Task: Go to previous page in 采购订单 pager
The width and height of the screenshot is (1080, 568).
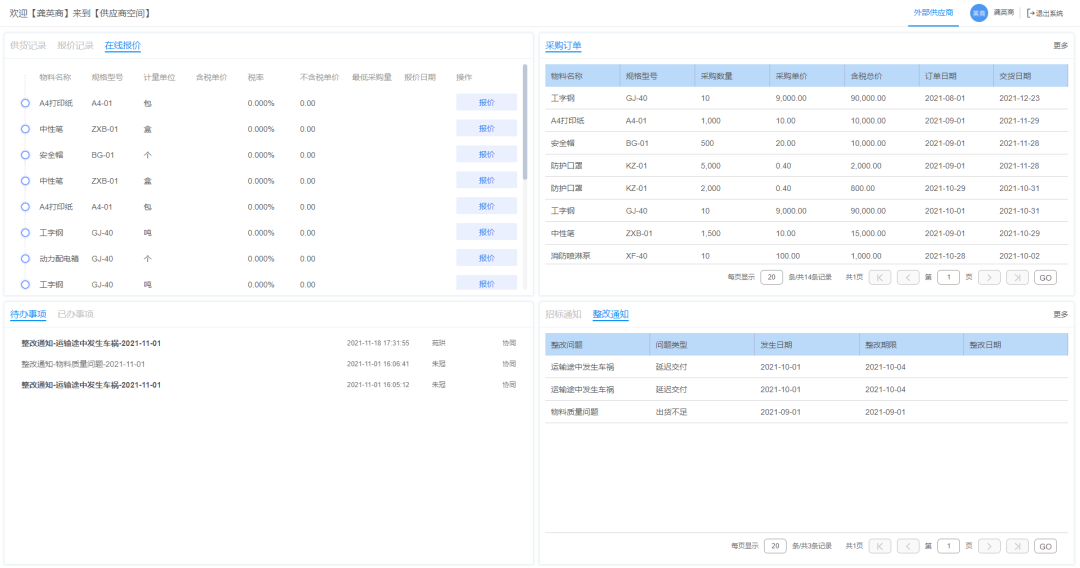Action: coord(908,277)
